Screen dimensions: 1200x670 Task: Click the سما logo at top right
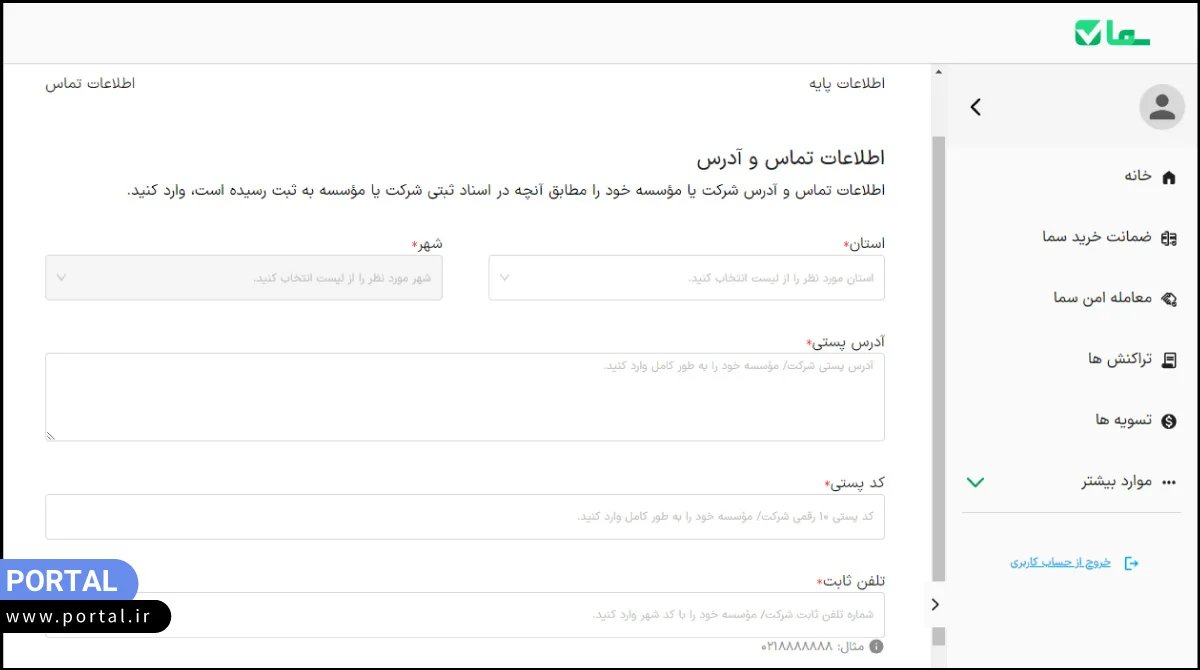(1112, 30)
